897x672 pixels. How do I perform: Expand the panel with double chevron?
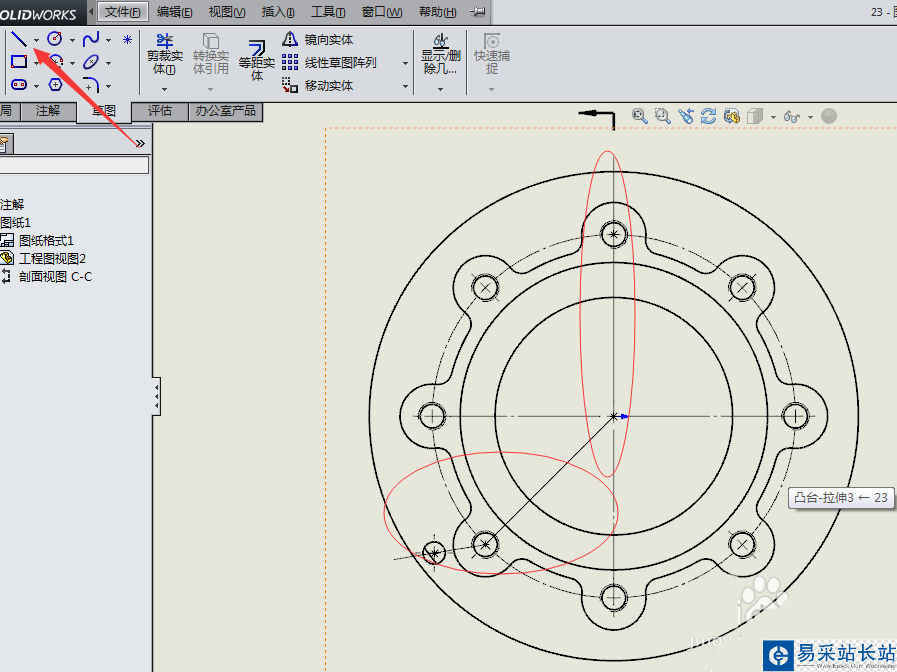pos(141,143)
